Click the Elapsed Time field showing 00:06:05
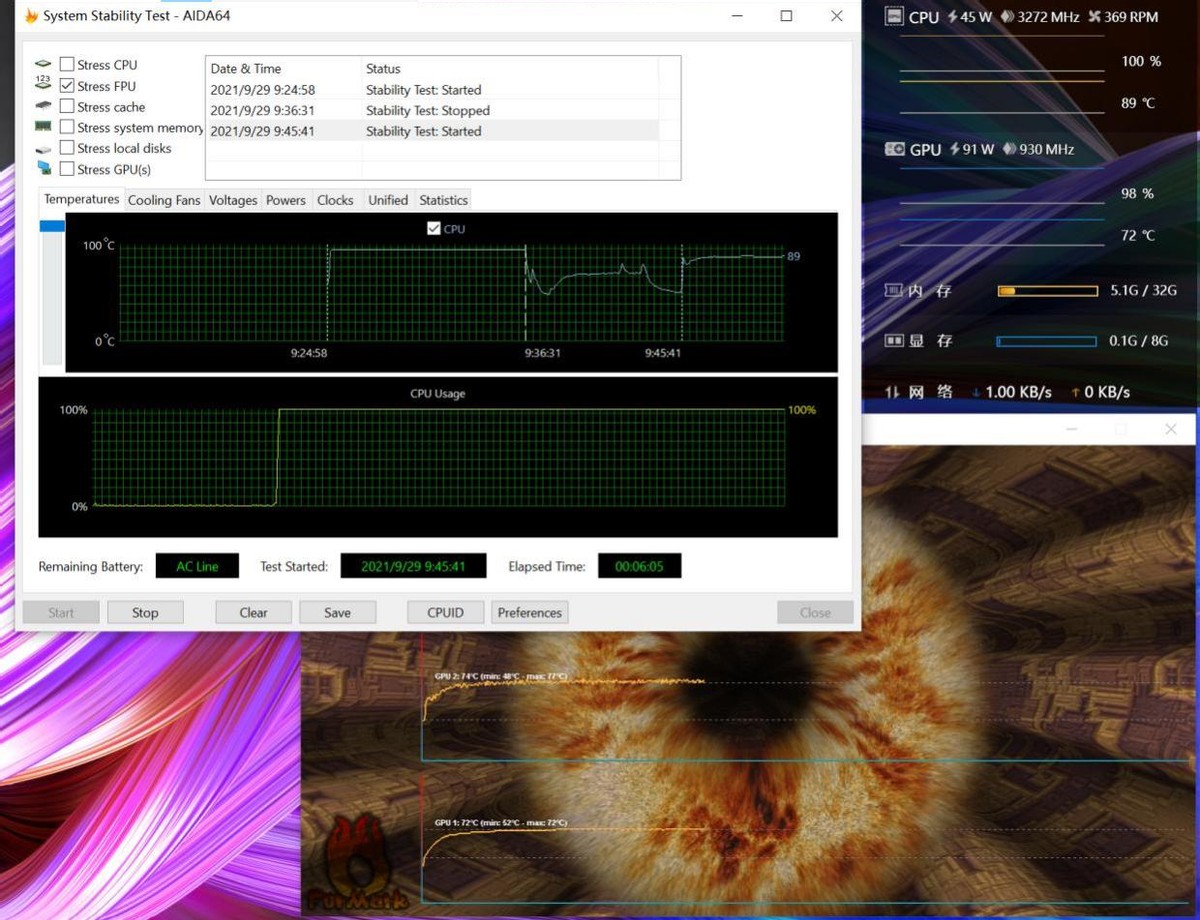The height and width of the screenshot is (920, 1200). [639, 566]
